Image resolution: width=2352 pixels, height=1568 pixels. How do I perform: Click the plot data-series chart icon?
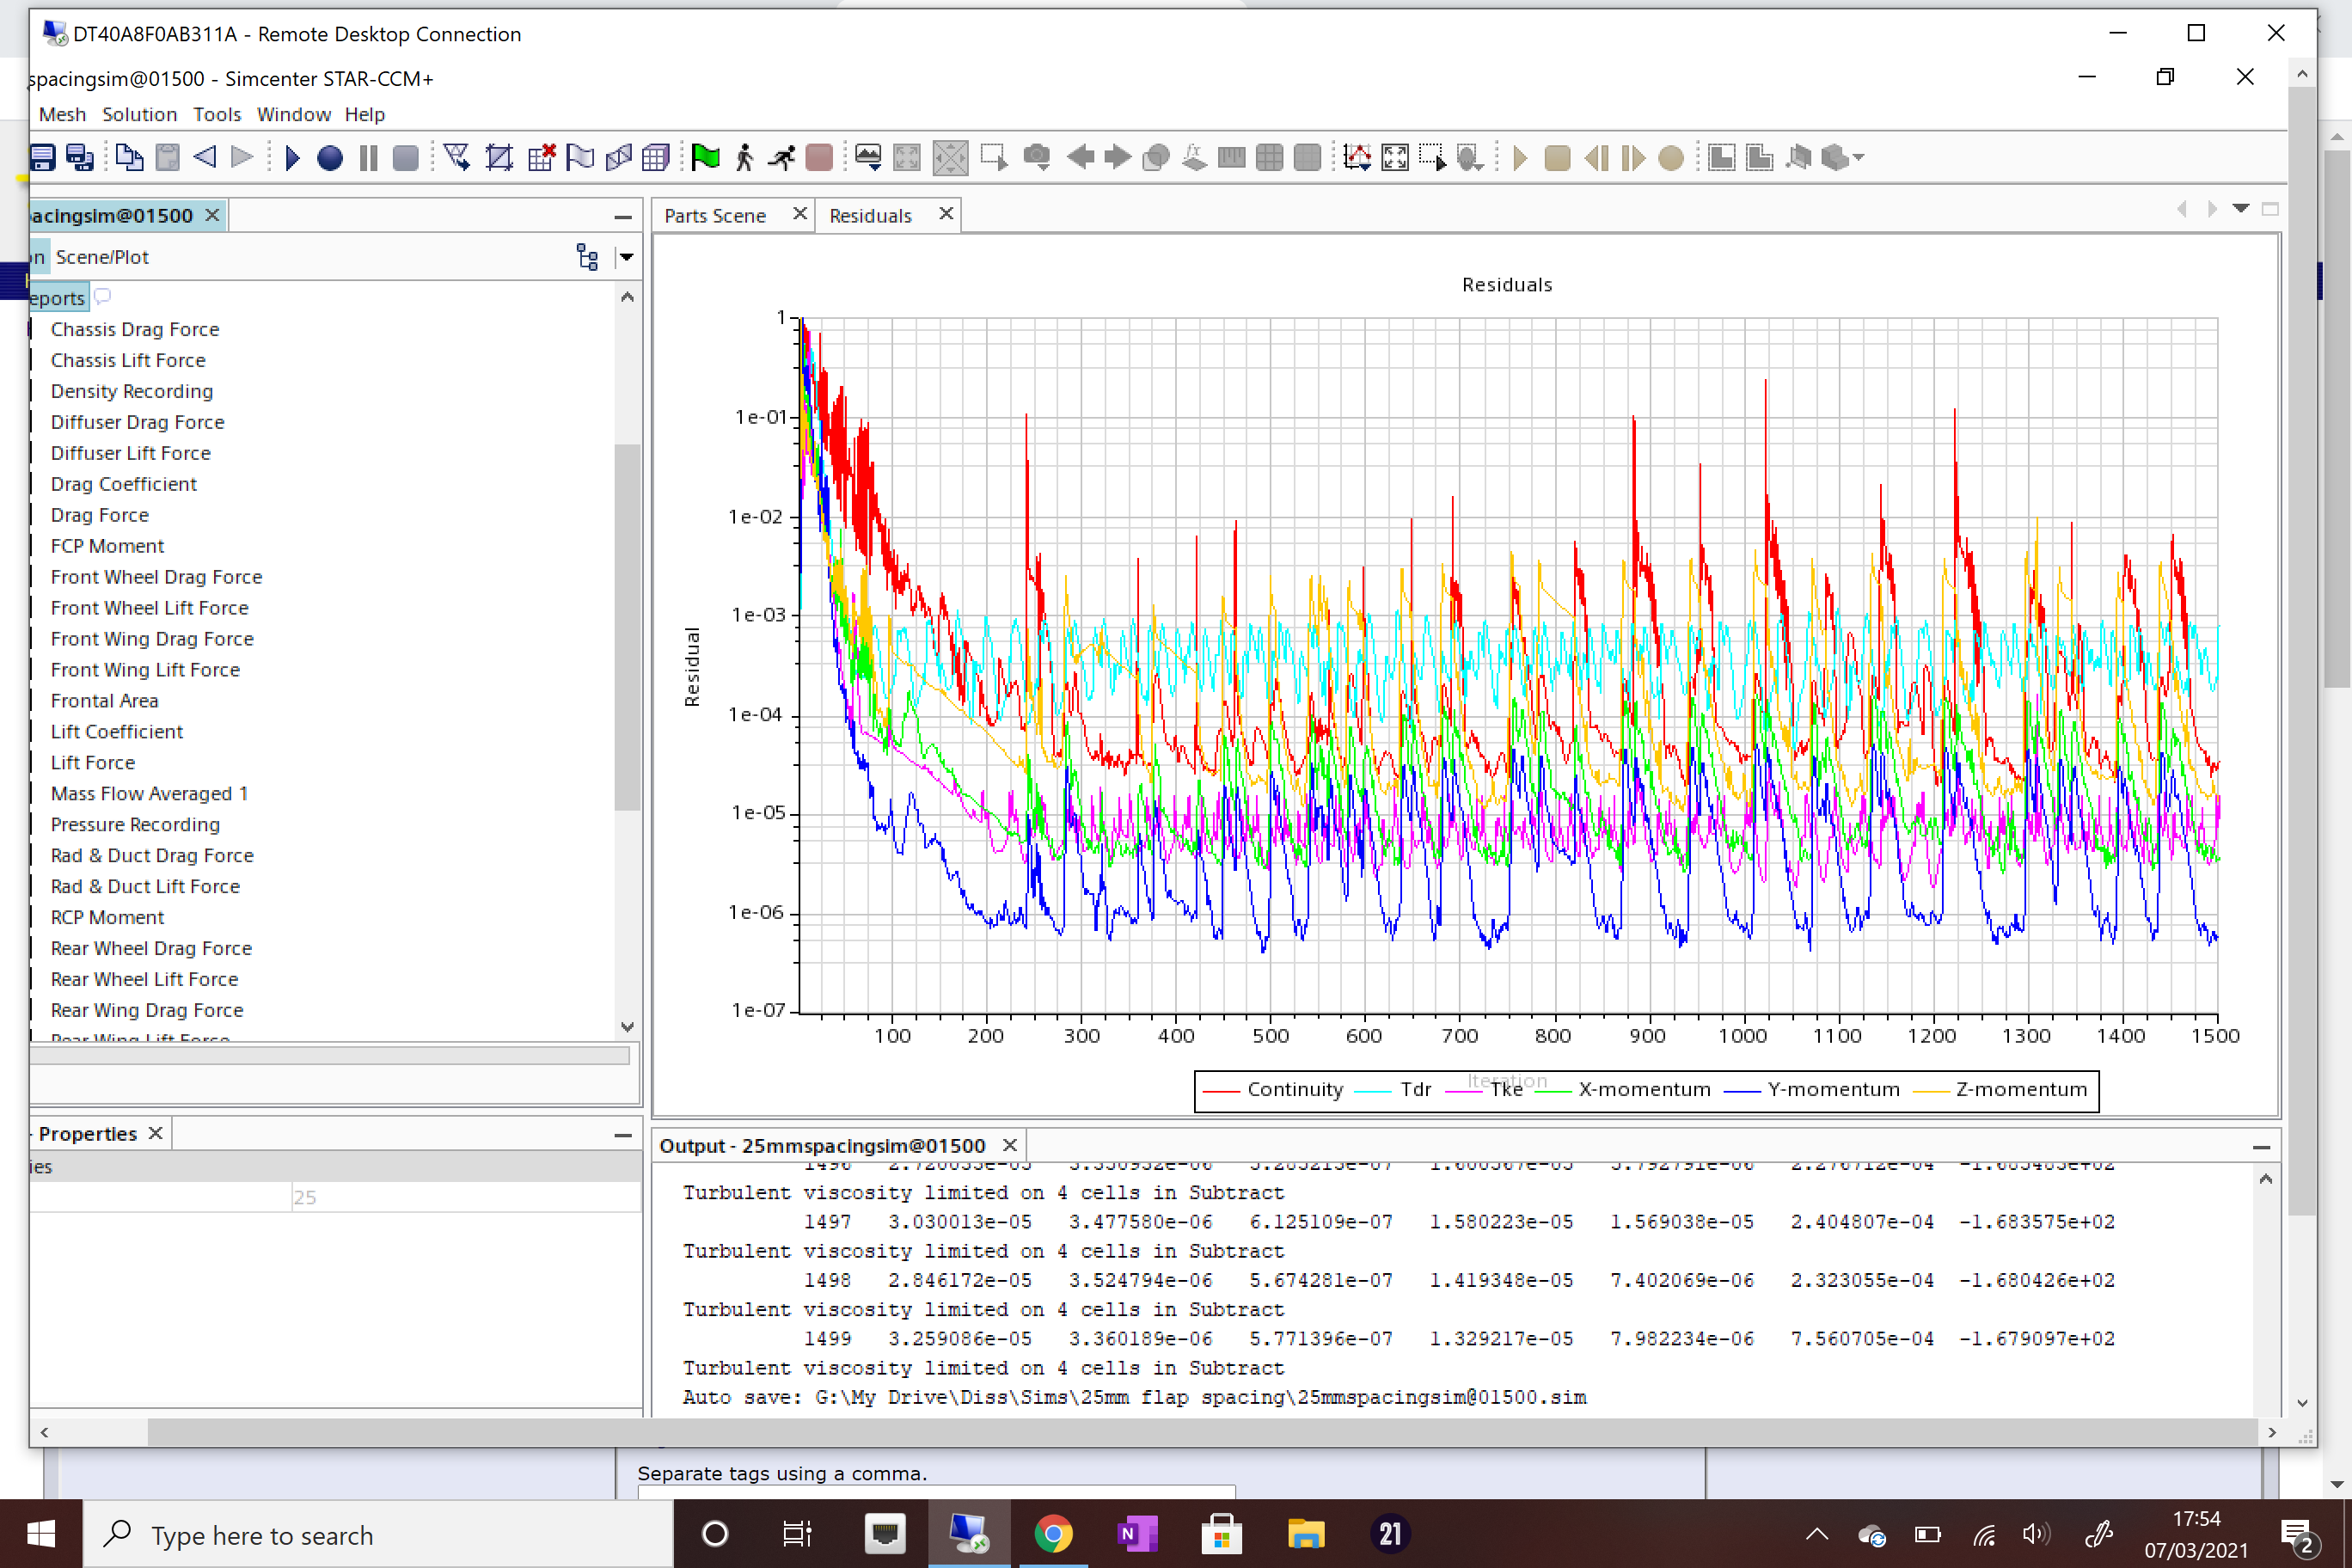point(1357,158)
